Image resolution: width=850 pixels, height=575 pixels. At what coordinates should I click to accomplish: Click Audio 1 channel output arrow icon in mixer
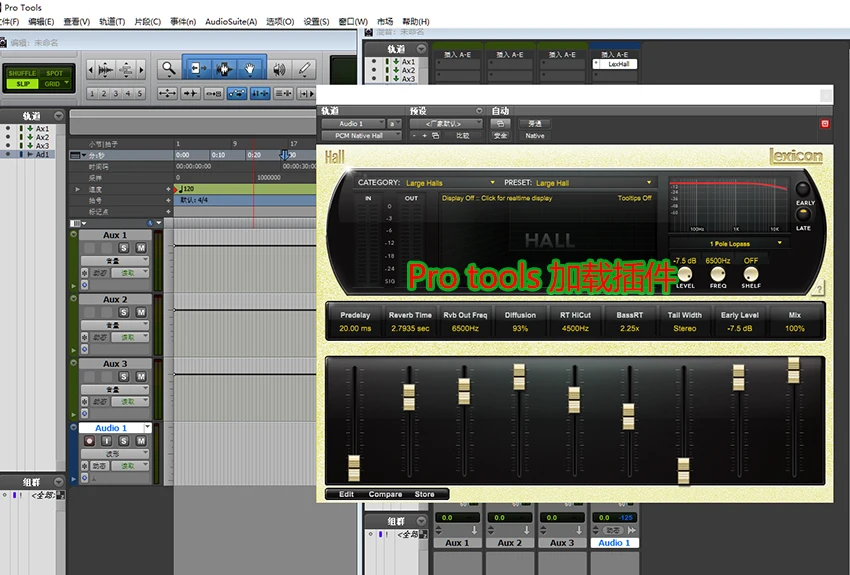click(632, 530)
